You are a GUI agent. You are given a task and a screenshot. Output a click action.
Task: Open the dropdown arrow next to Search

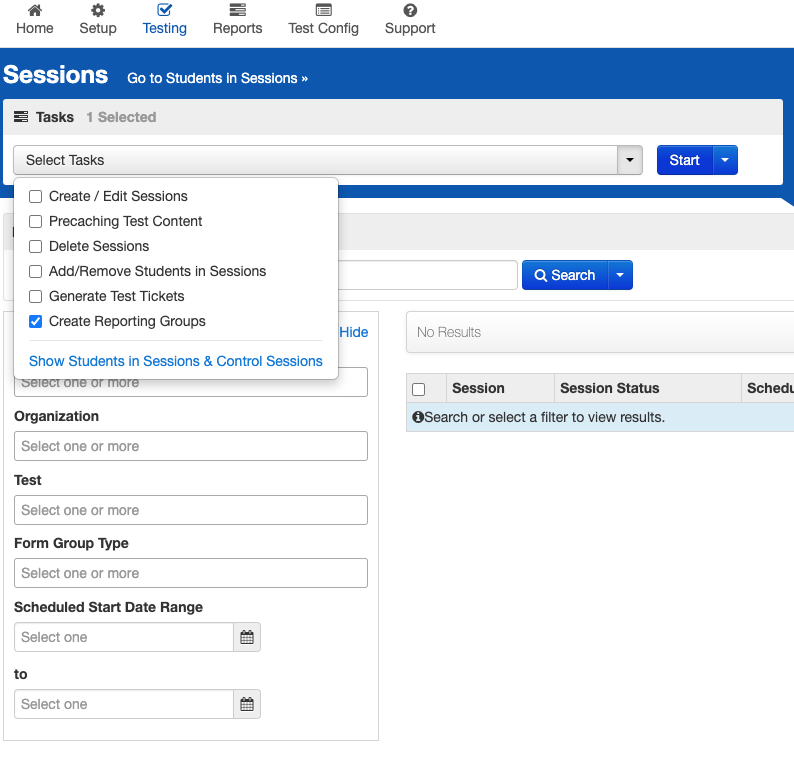click(620, 275)
